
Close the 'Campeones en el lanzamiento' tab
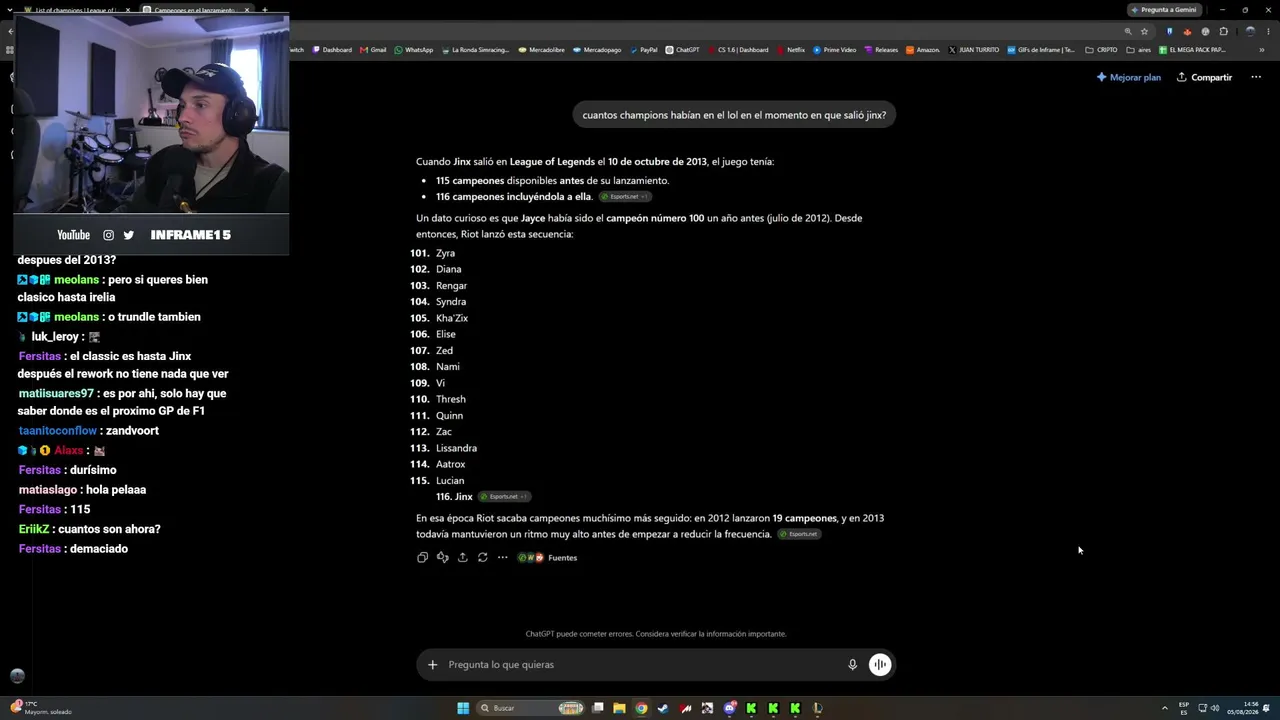click(x=247, y=10)
